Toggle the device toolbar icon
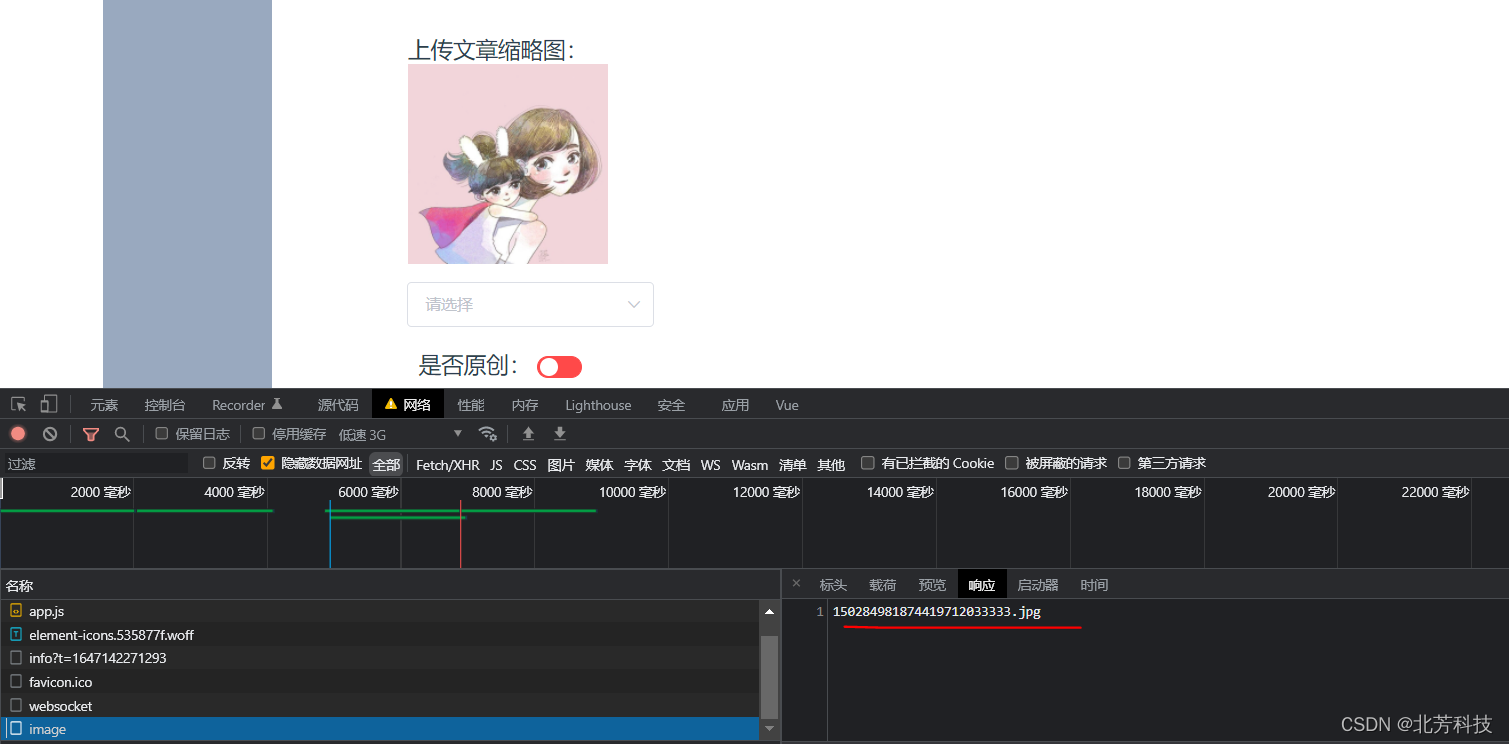This screenshot has width=1509, height=744. [49, 404]
